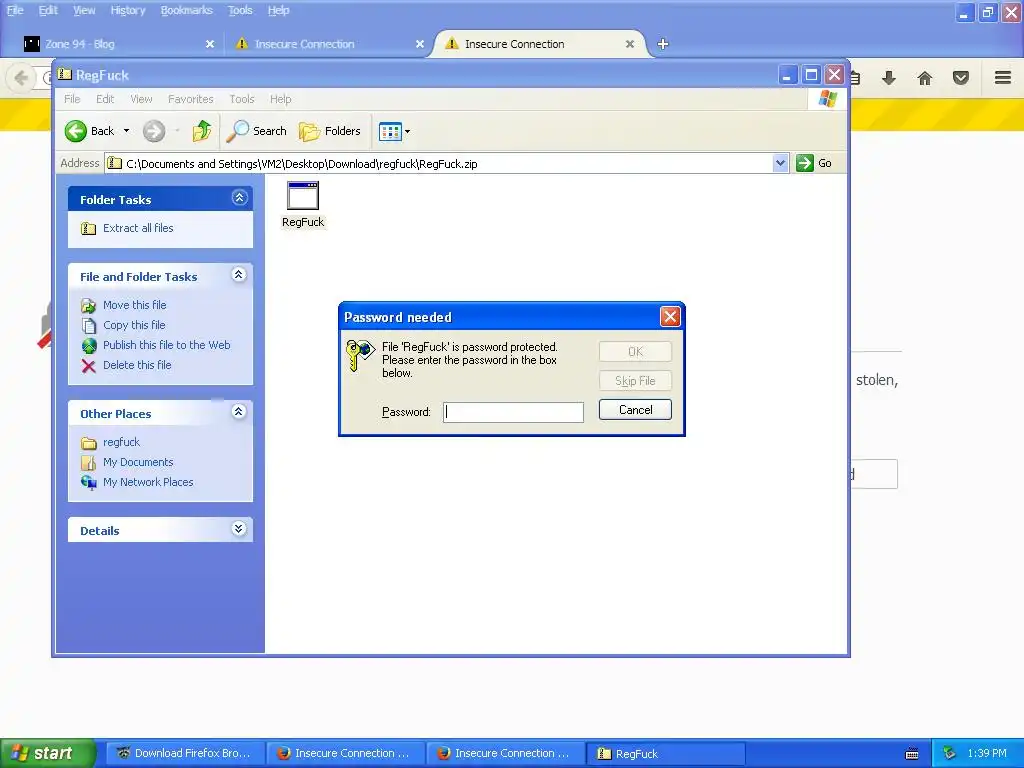Open the regfuck folder link
Screen dimensions: 1024x768
click(x=121, y=442)
